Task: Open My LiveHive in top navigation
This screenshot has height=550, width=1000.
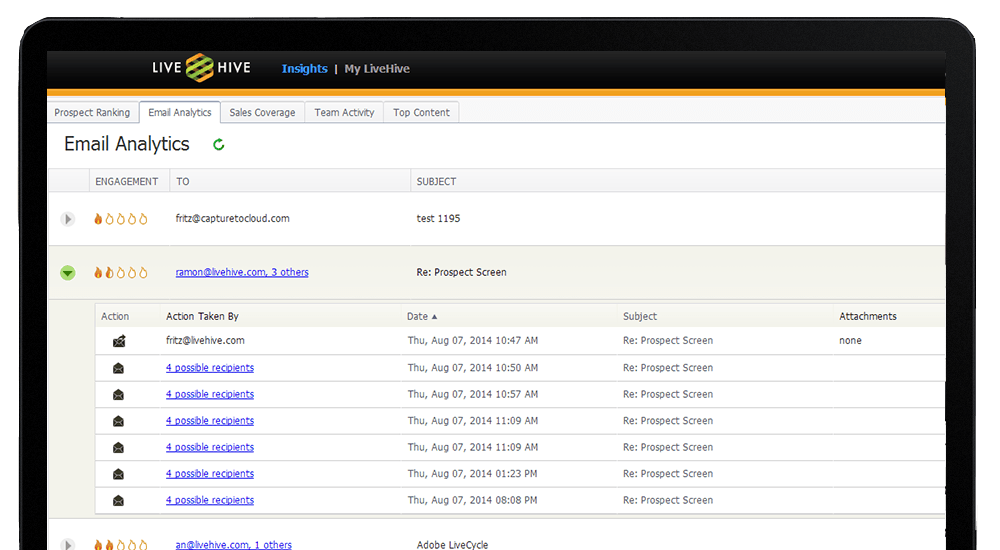Action: coord(377,68)
